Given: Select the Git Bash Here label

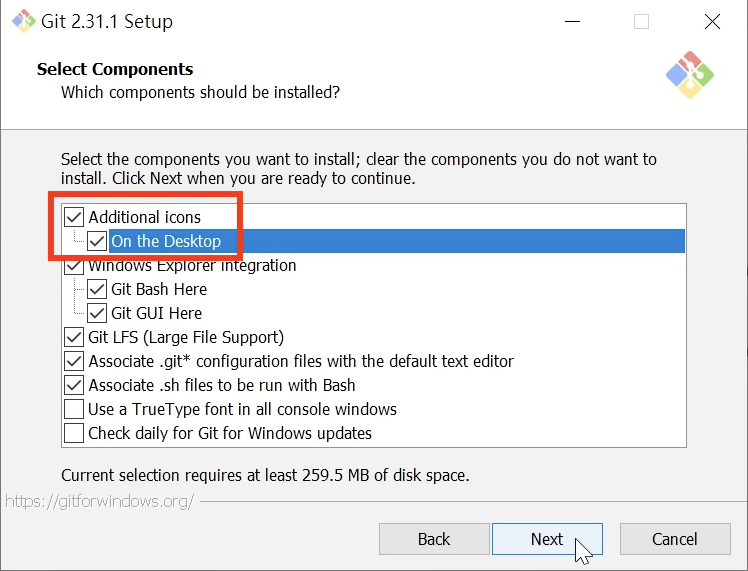Looking at the screenshot, I should coord(159,289).
